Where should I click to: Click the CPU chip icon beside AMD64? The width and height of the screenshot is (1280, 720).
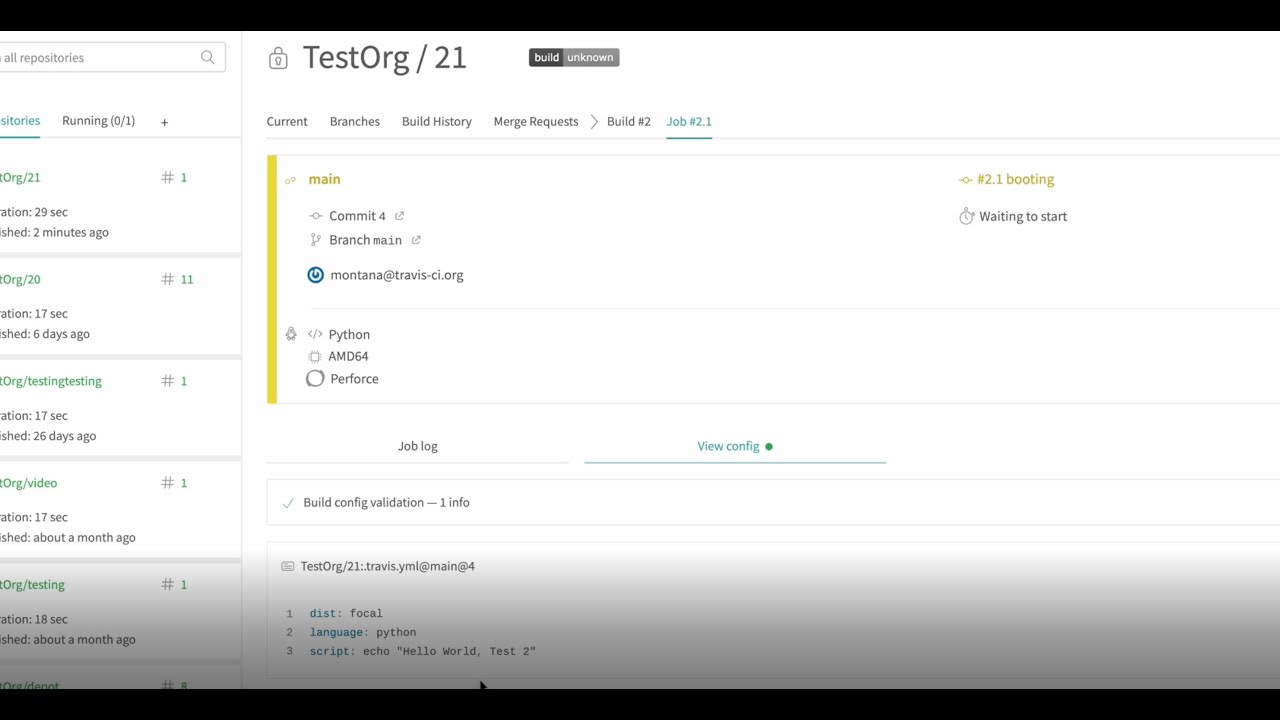[x=315, y=356]
